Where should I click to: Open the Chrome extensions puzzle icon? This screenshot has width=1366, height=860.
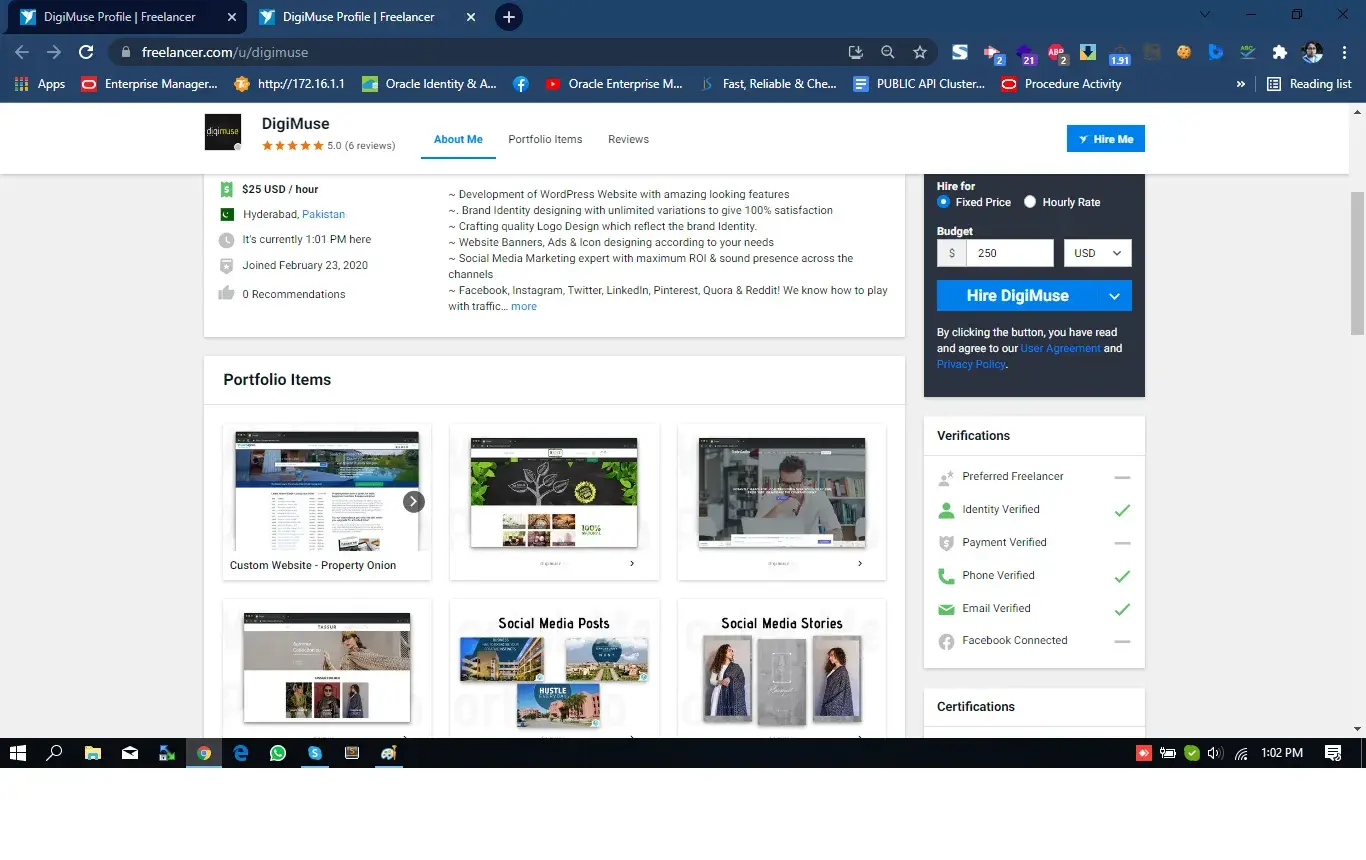pyautogui.click(x=1279, y=52)
